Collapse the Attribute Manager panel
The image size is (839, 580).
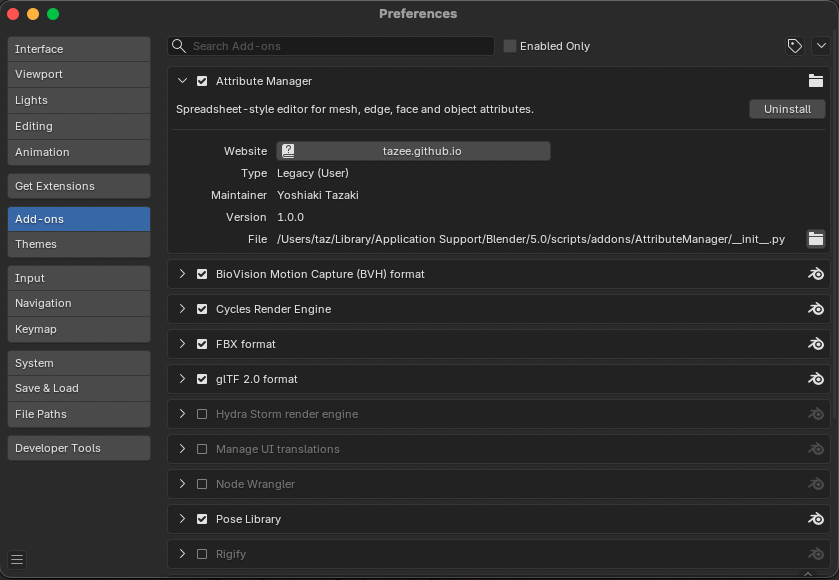pyautogui.click(x=182, y=81)
